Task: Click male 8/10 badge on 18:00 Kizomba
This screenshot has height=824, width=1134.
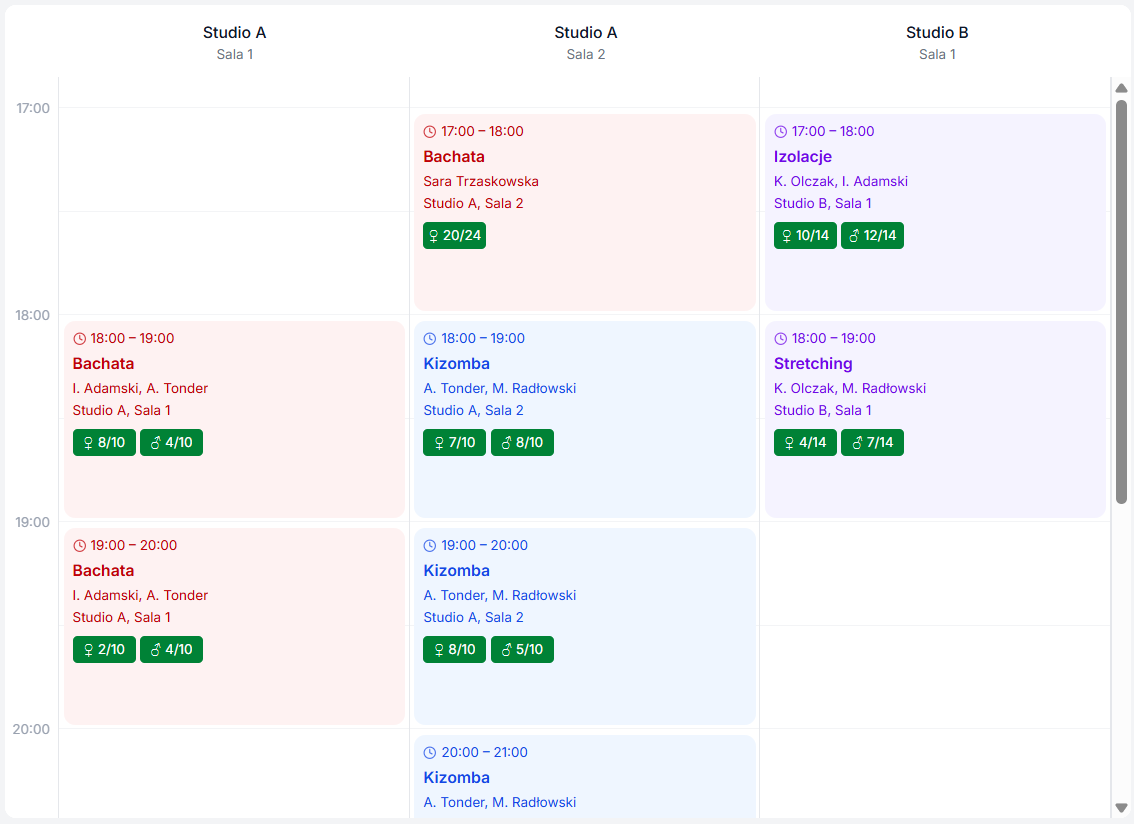Action: coord(522,443)
